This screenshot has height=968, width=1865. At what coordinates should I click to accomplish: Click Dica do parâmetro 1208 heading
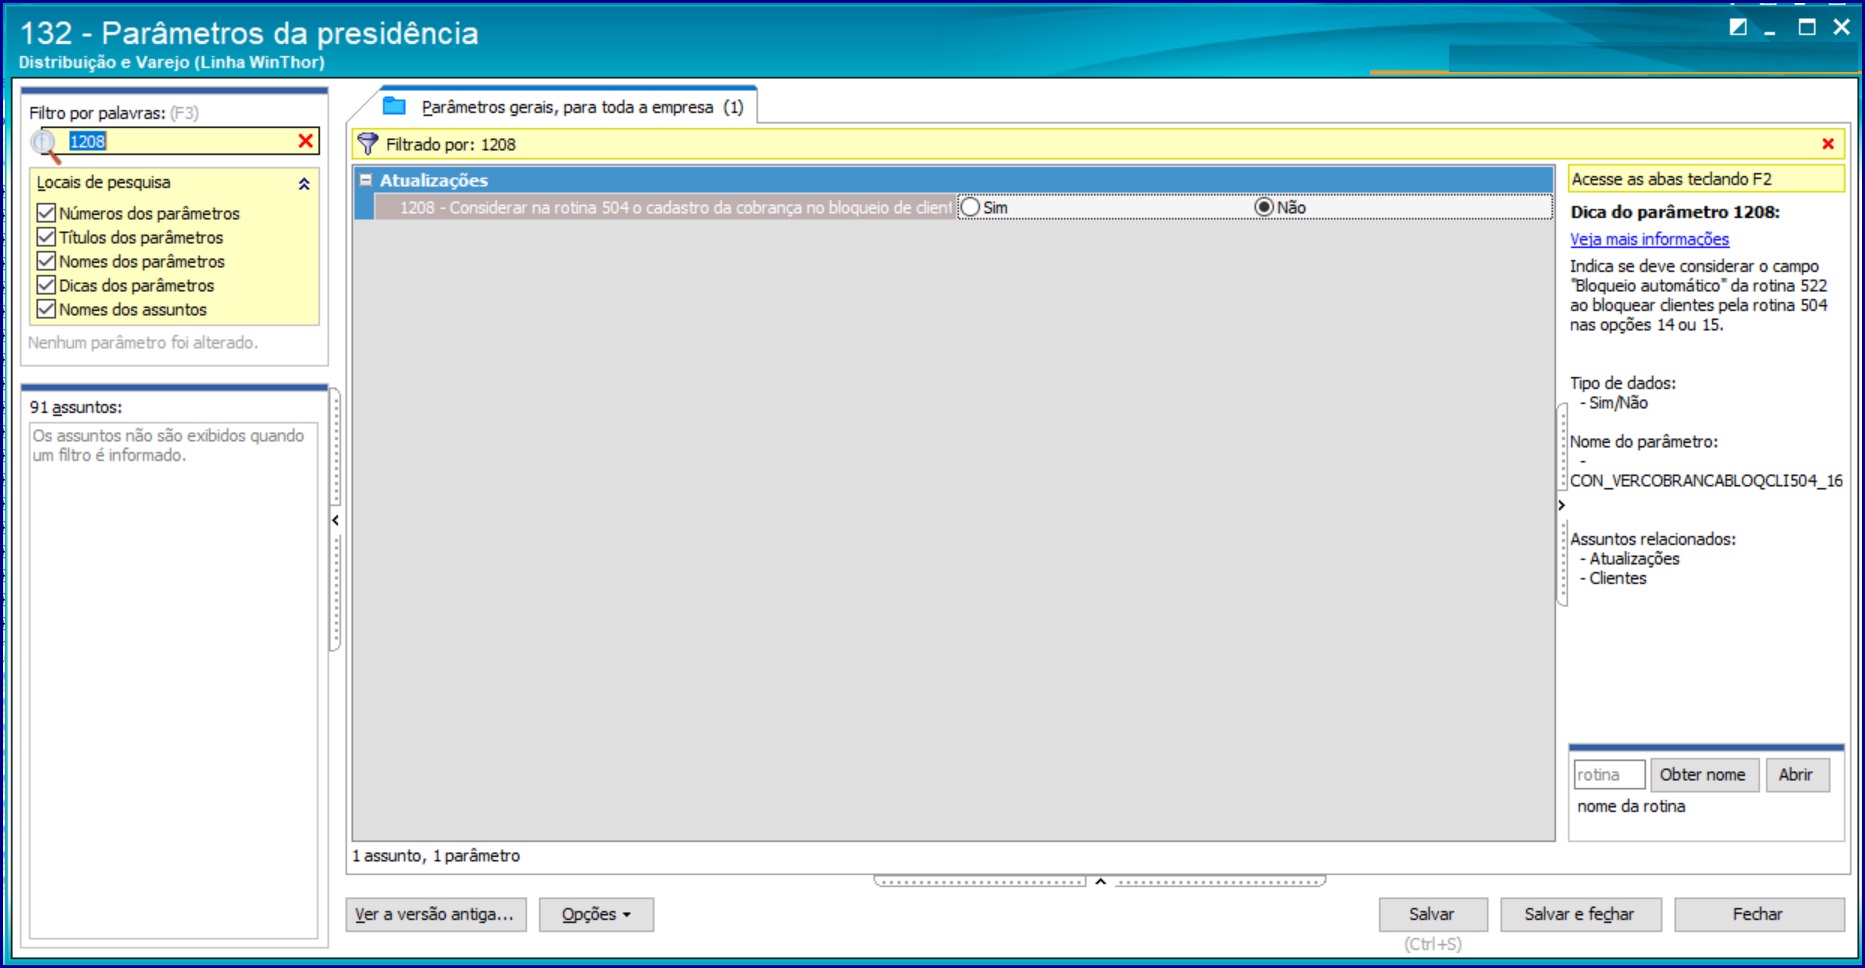1675,212
